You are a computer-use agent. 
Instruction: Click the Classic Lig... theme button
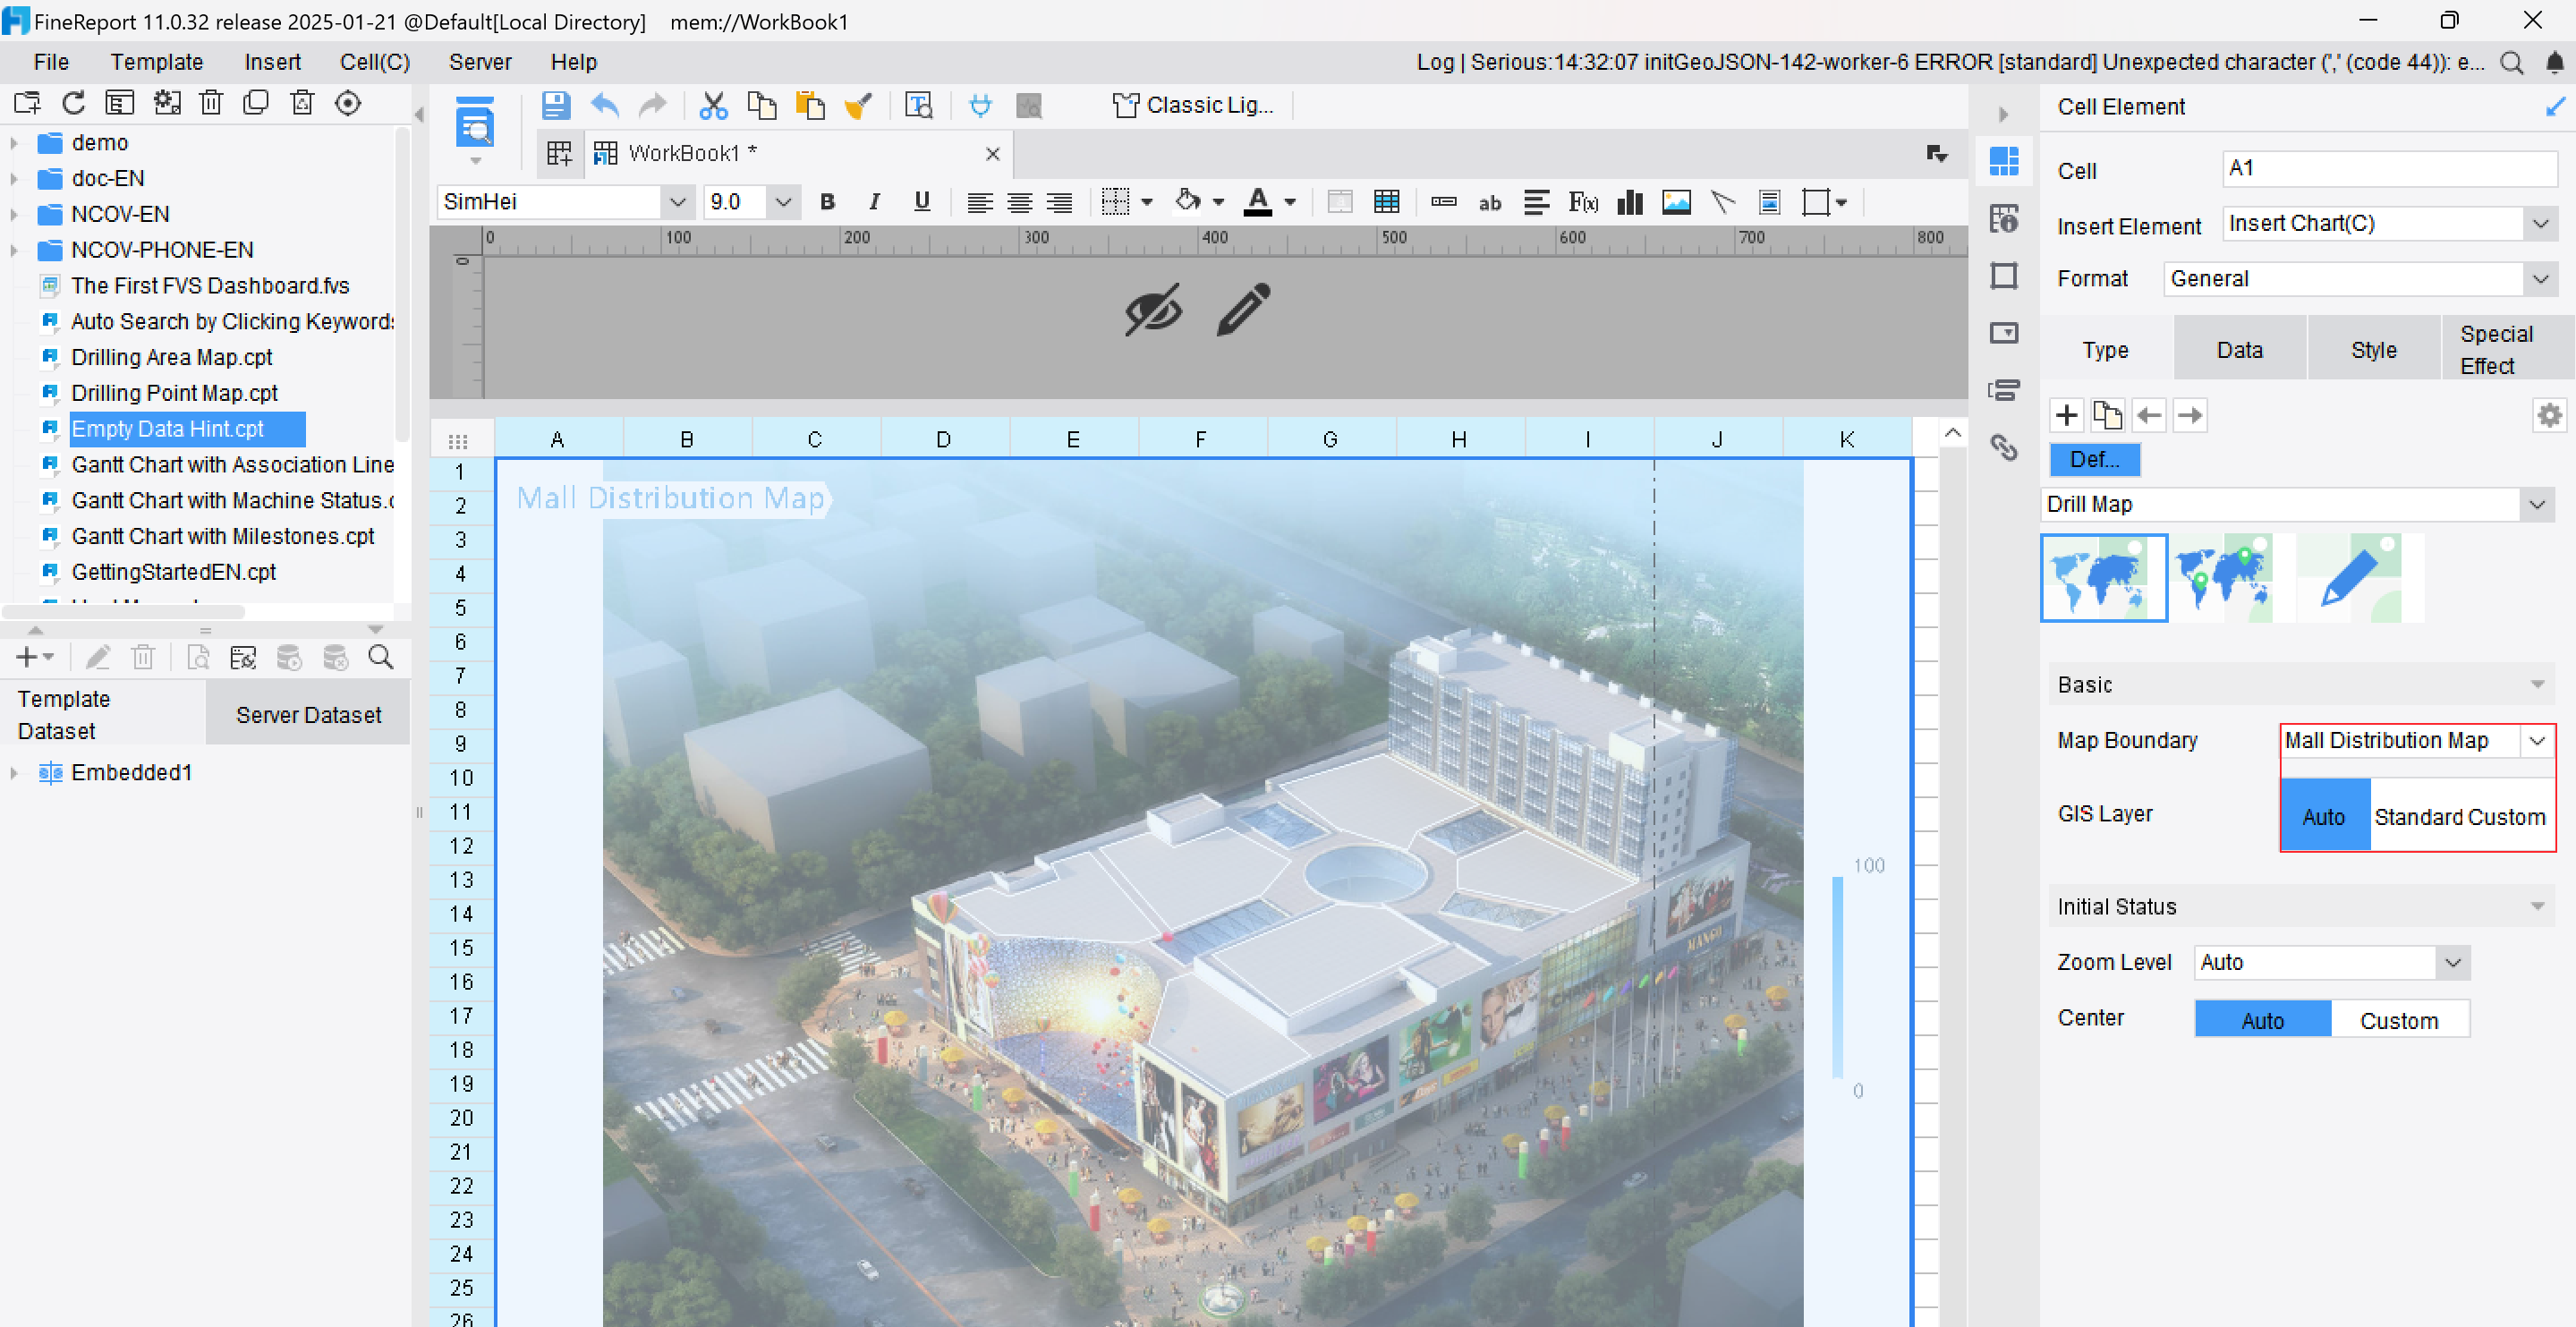pos(1193,105)
